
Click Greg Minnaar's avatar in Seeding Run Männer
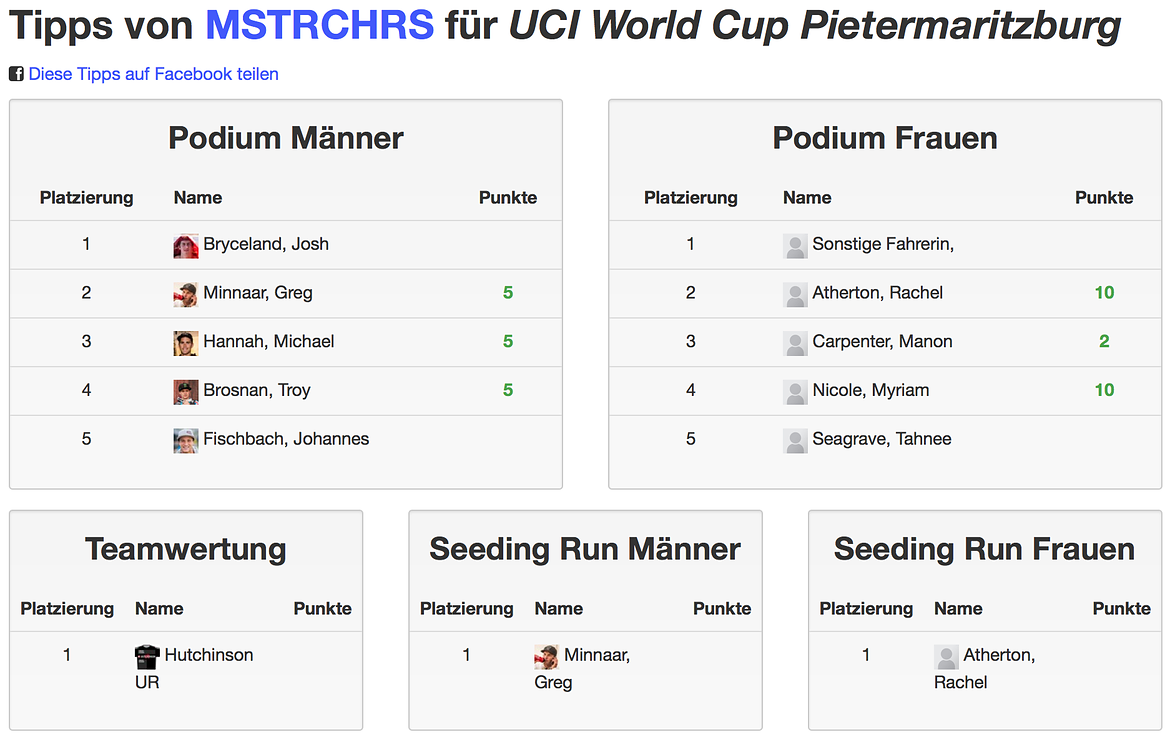547,656
